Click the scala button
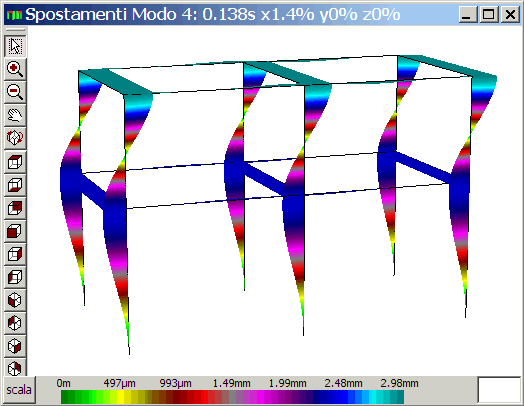Image resolution: width=524 pixels, height=406 pixels. pos(19,390)
